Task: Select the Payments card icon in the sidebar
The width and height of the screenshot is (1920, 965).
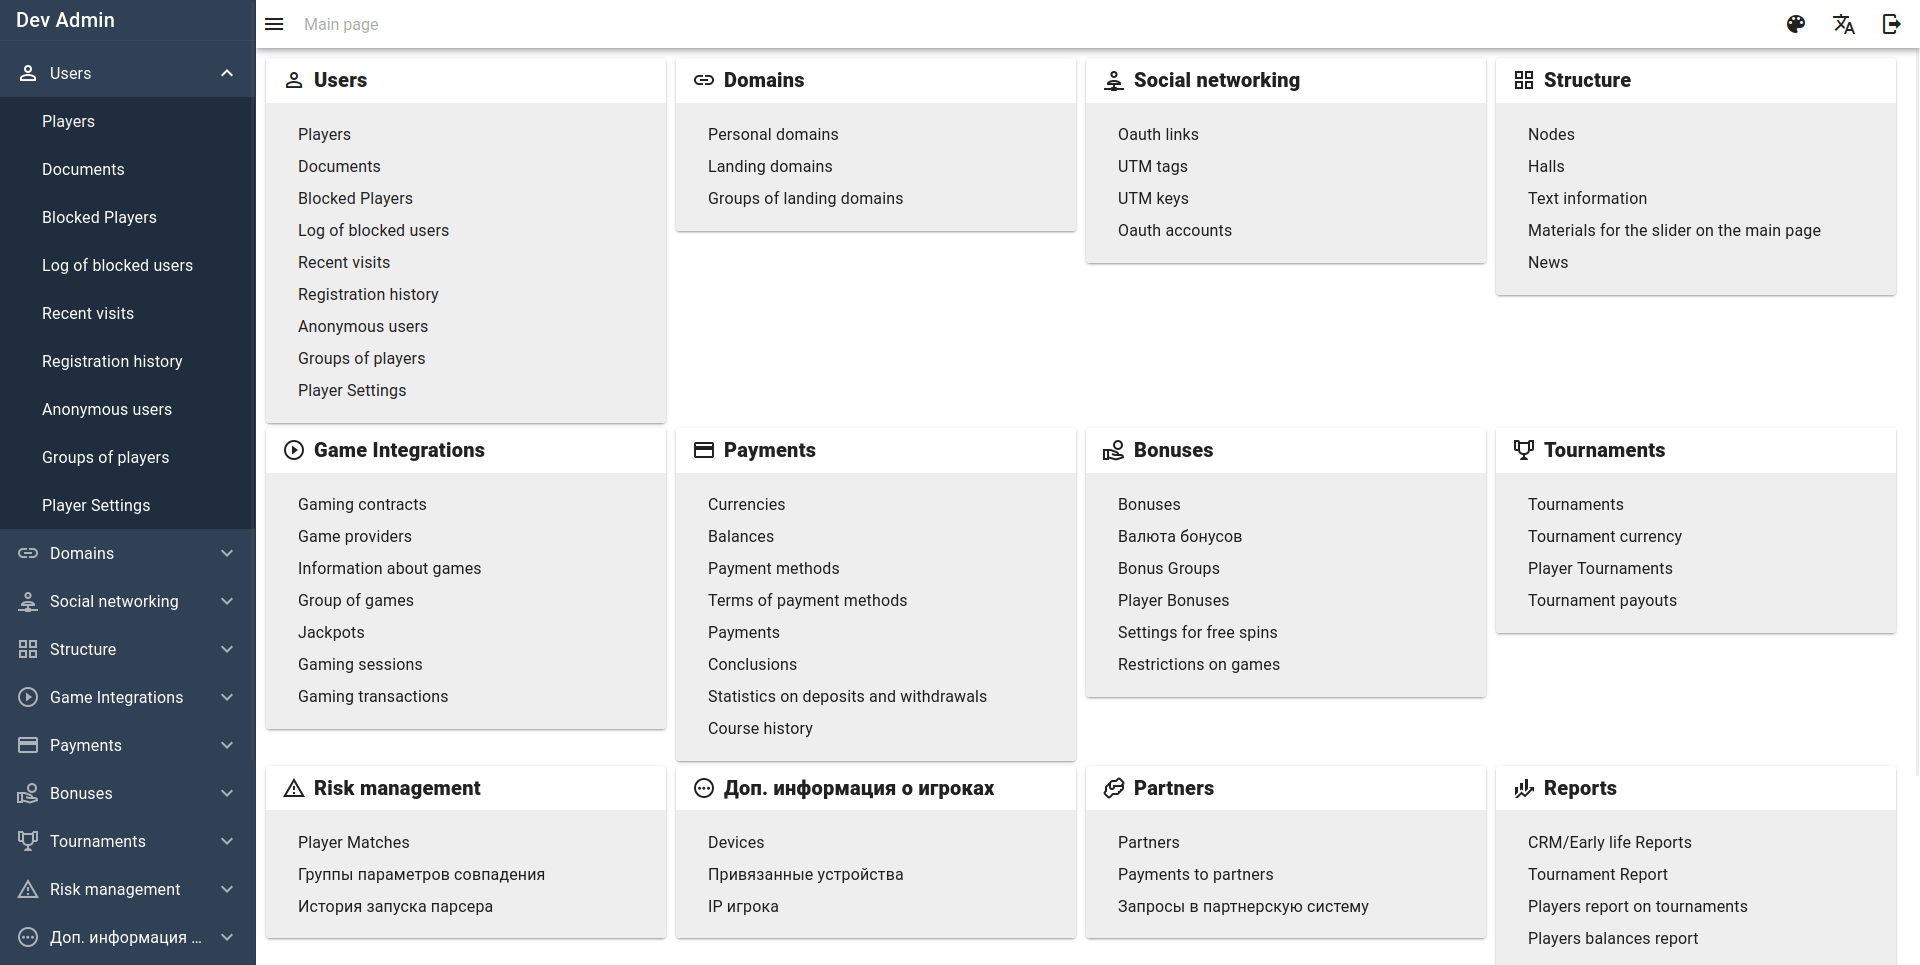Action: pyautogui.click(x=26, y=745)
